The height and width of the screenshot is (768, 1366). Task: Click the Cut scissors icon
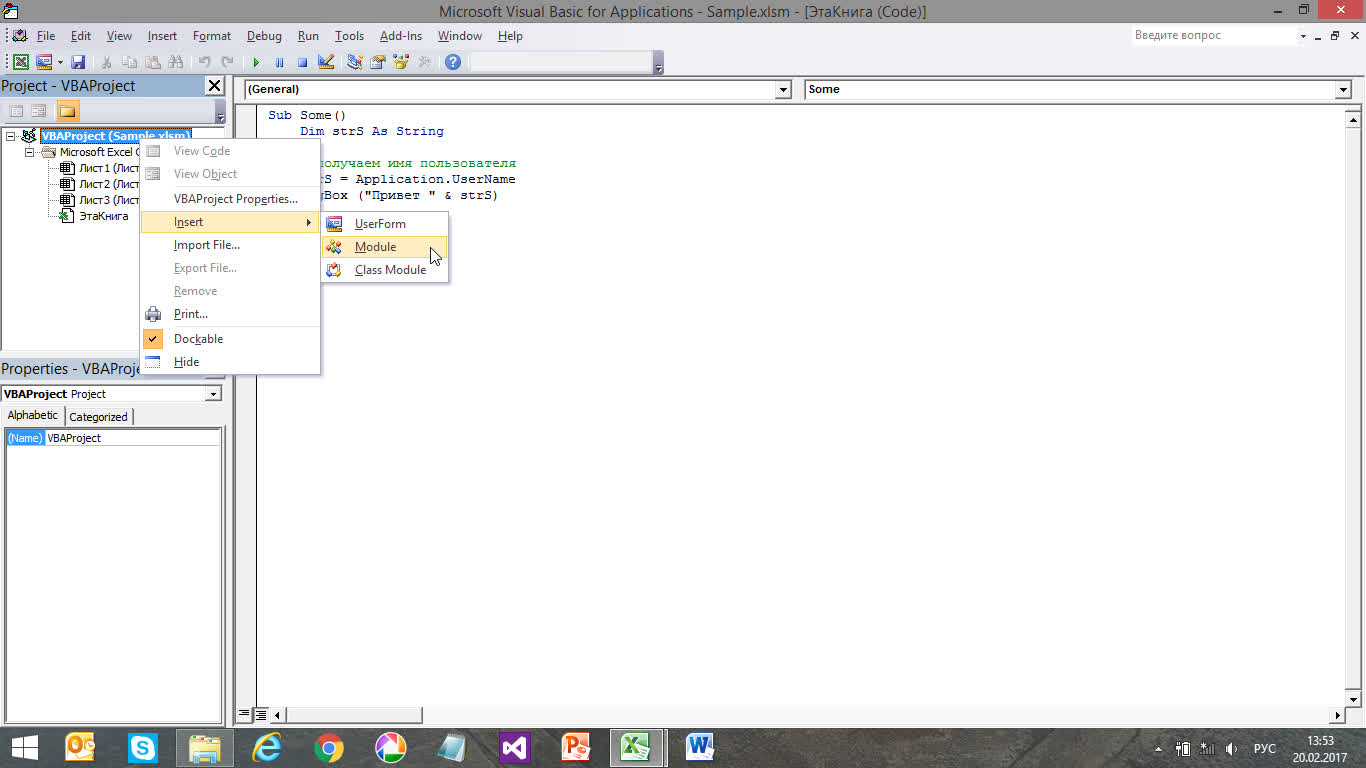106,62
